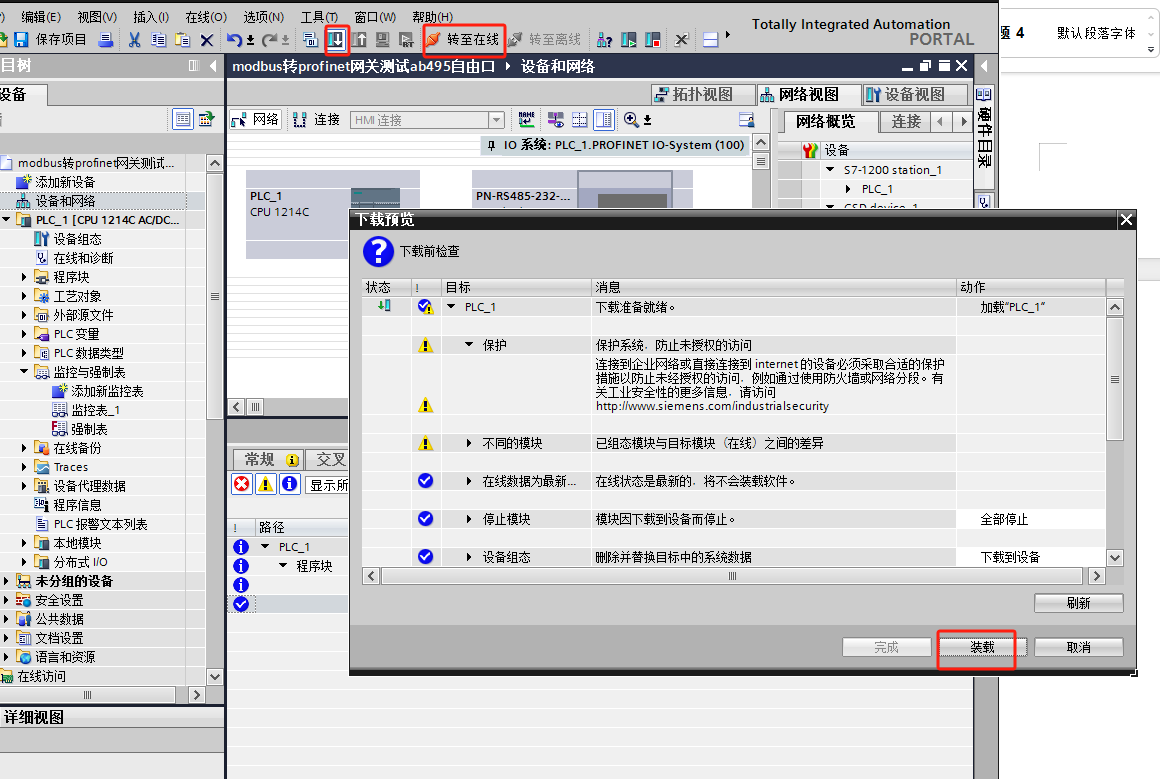Screen dimensions: 1160x779
Task: Open the HMI 连接 dropdown
Action: coord(496,120)
